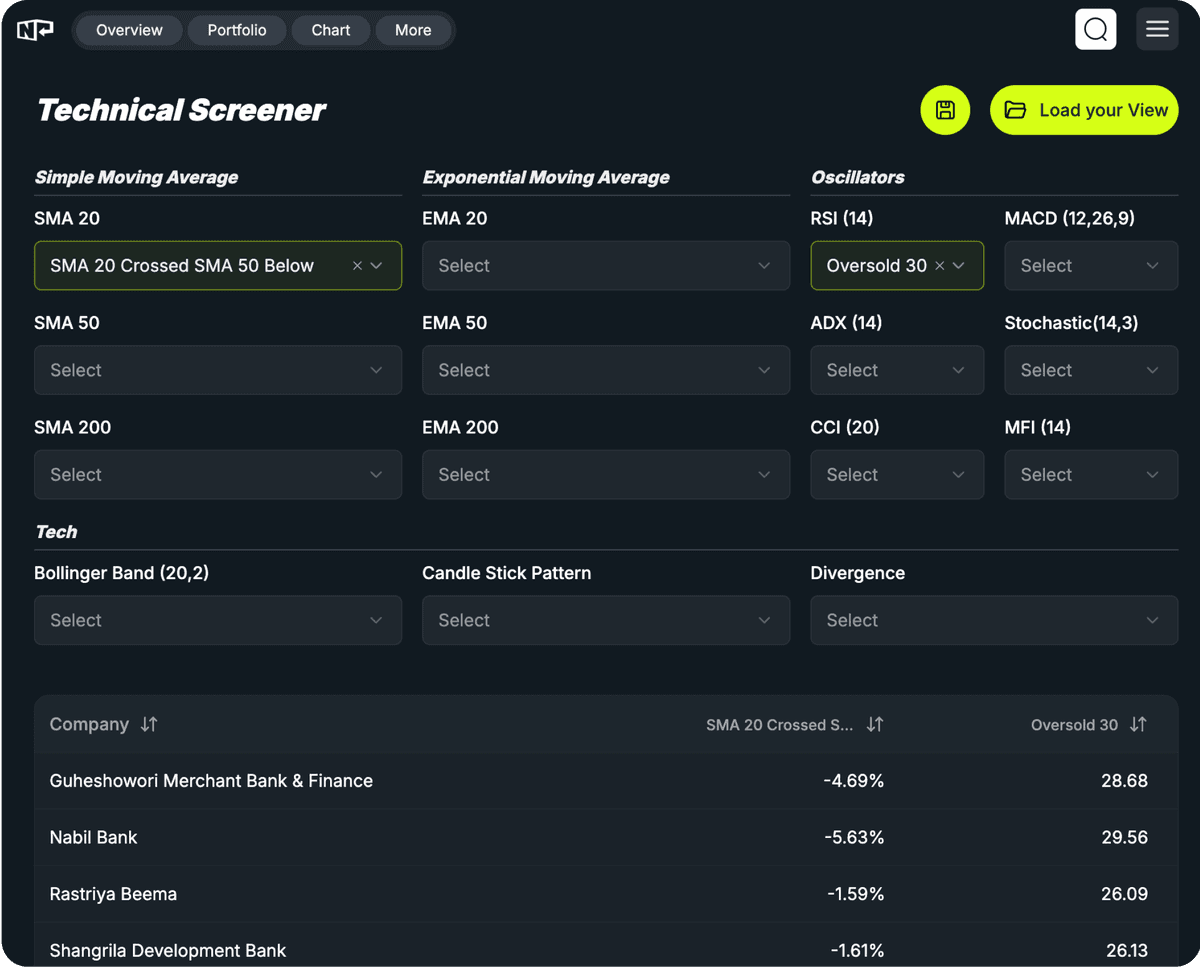Open the hamburger menu icon
Screen dimensions: 1200x967
[1157, 29]
